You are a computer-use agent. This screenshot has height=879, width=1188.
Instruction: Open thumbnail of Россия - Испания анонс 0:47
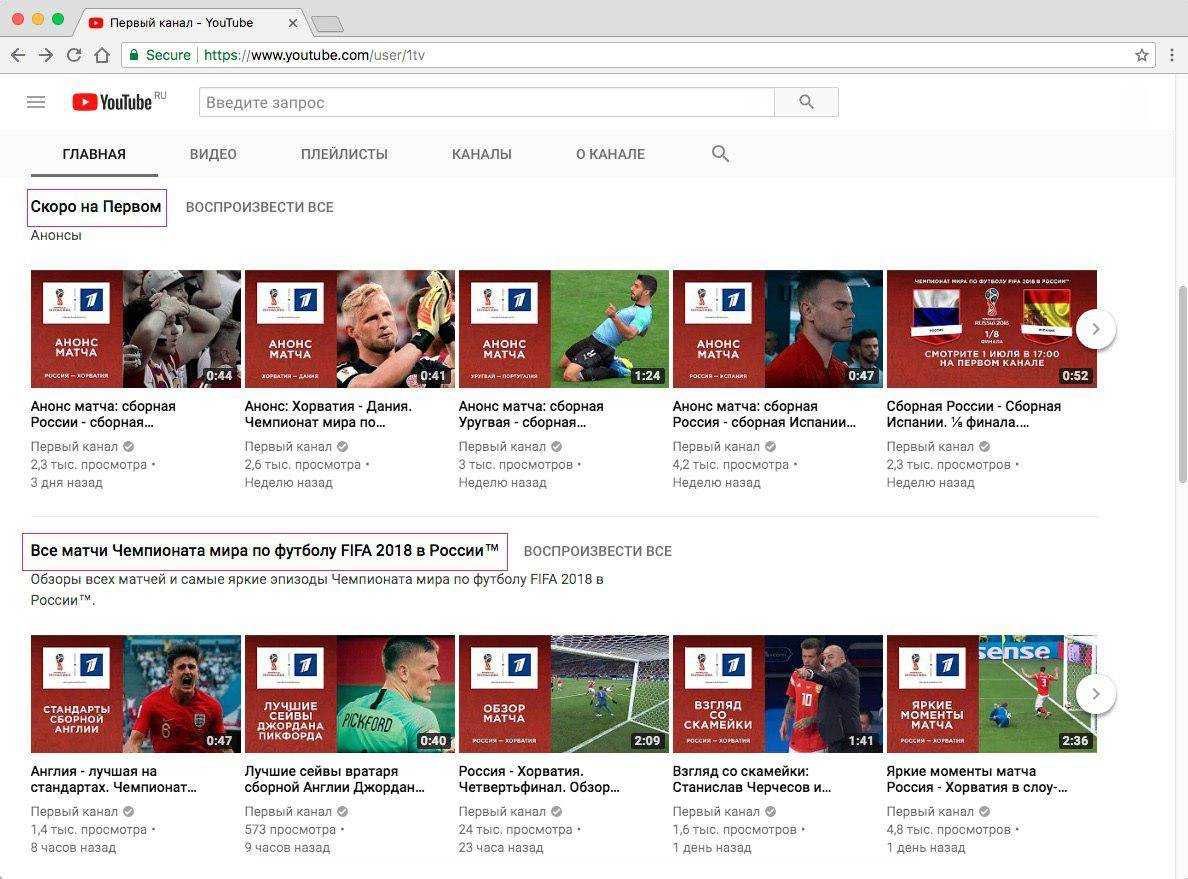coord(777,329)
